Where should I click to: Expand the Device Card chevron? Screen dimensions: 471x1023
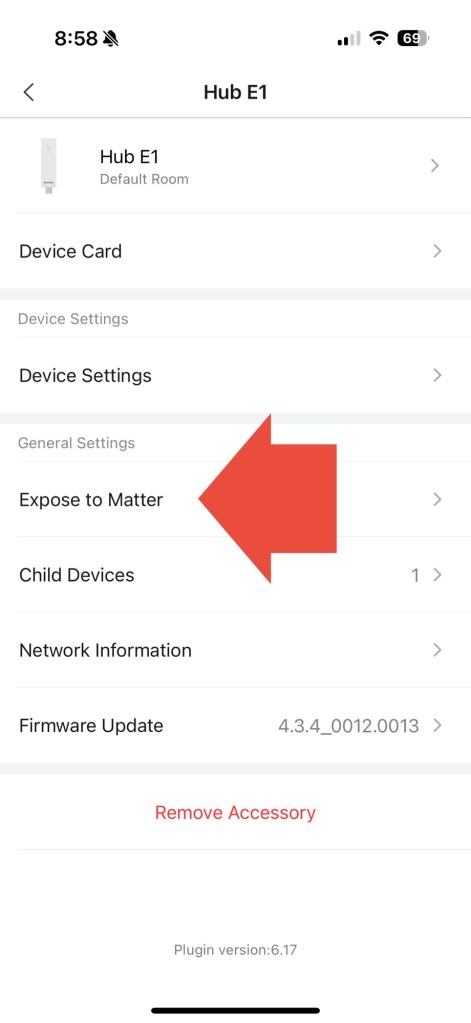tap(437, 251)
